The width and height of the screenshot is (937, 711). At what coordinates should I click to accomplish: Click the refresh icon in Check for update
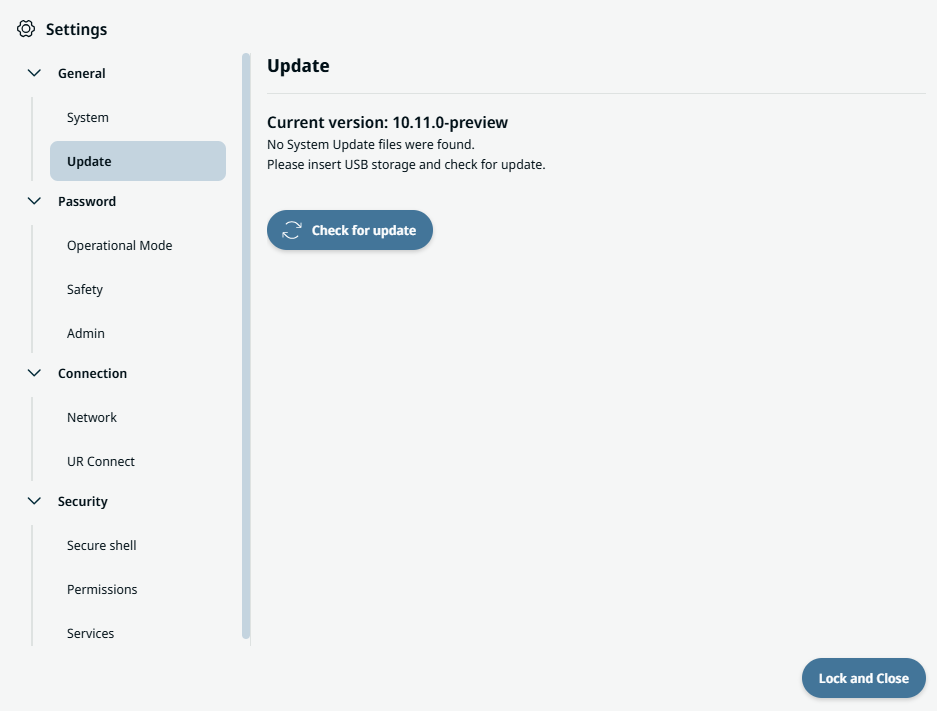(x=292, y=230)
